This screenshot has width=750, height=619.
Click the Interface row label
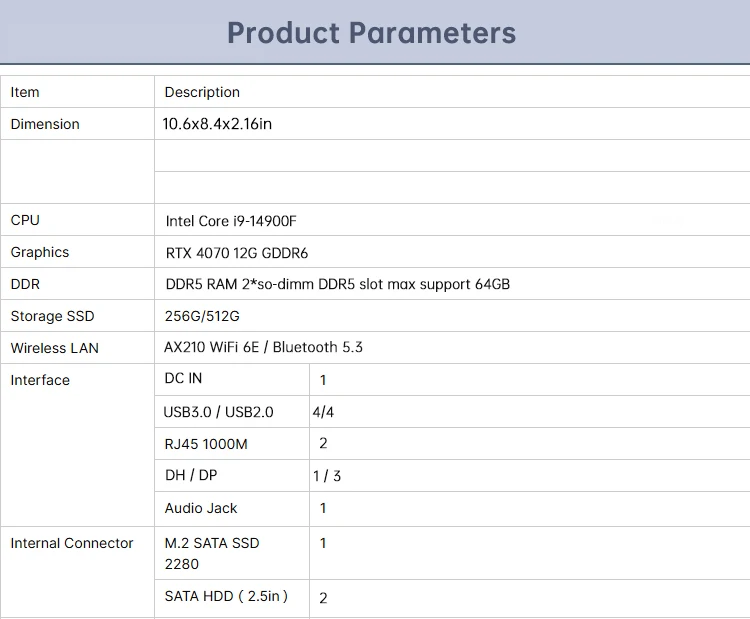tap(40, 380)
